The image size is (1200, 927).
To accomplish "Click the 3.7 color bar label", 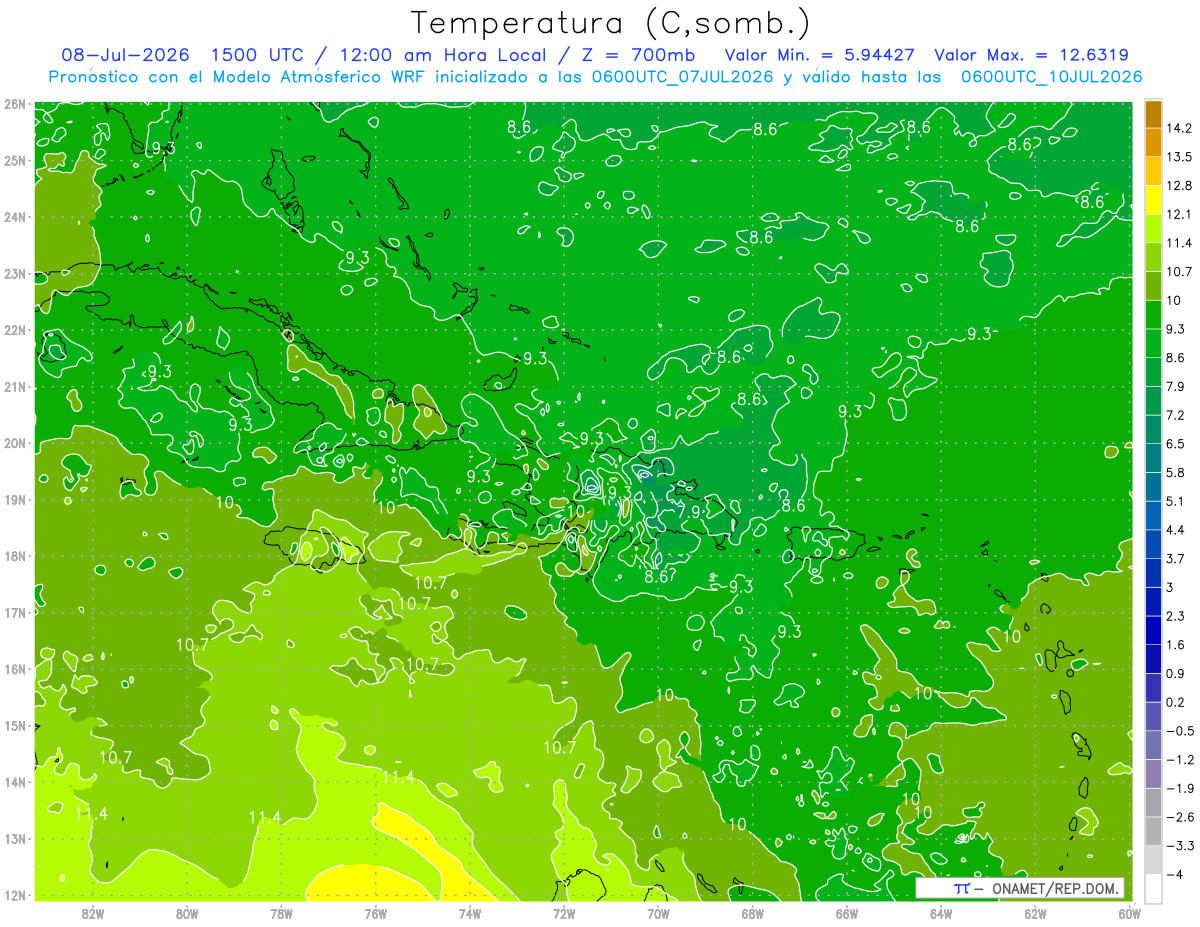I will (x=1176, y=558).
